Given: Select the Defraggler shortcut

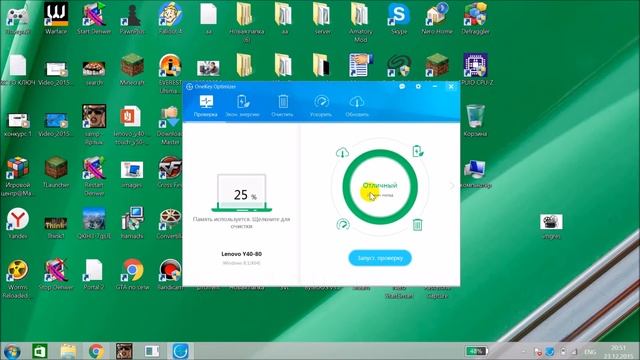Looking at the screenshot, I should 475,19.
